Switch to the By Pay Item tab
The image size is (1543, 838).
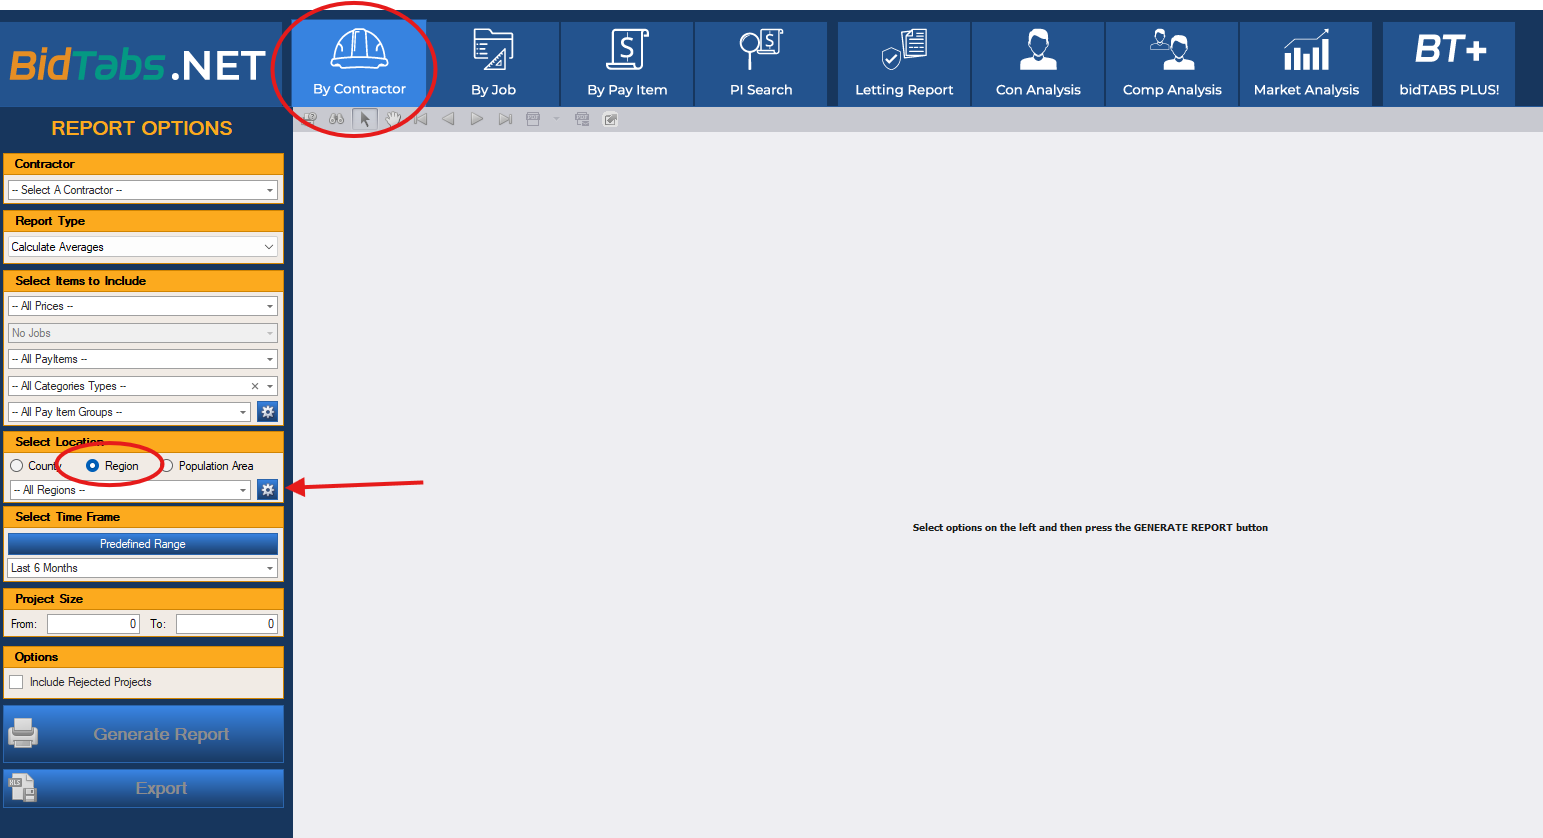pyautogui.click(x=627, y=63)
